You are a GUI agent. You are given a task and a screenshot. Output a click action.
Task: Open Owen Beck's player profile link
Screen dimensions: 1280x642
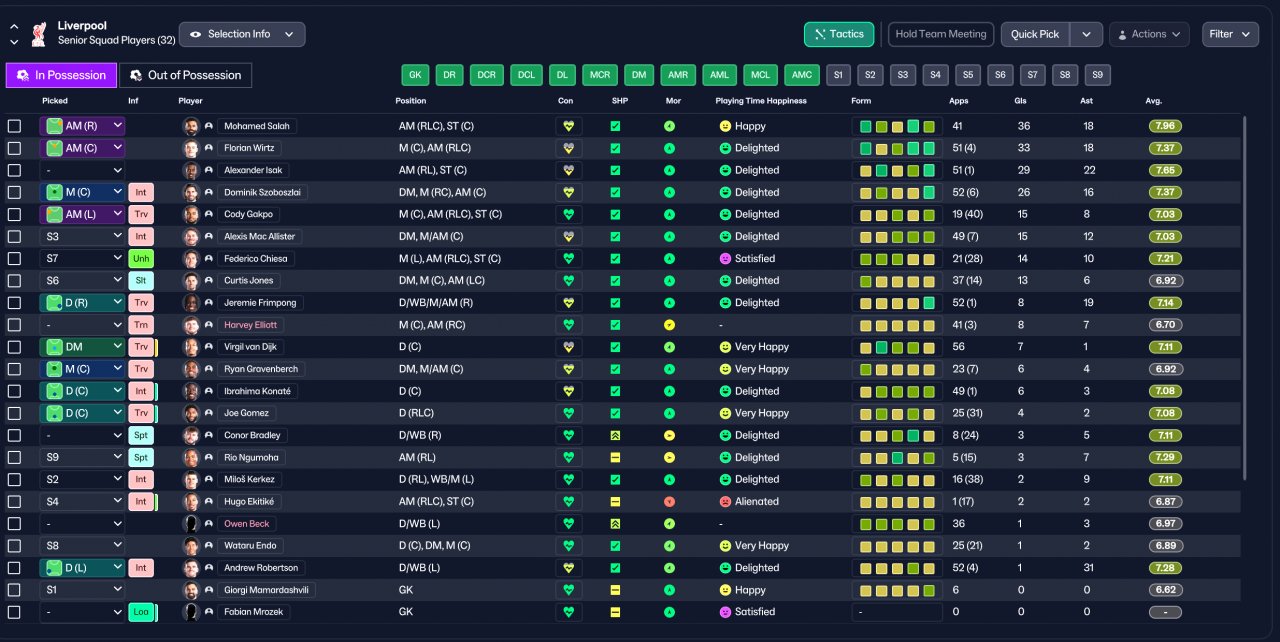coord(245,524)
